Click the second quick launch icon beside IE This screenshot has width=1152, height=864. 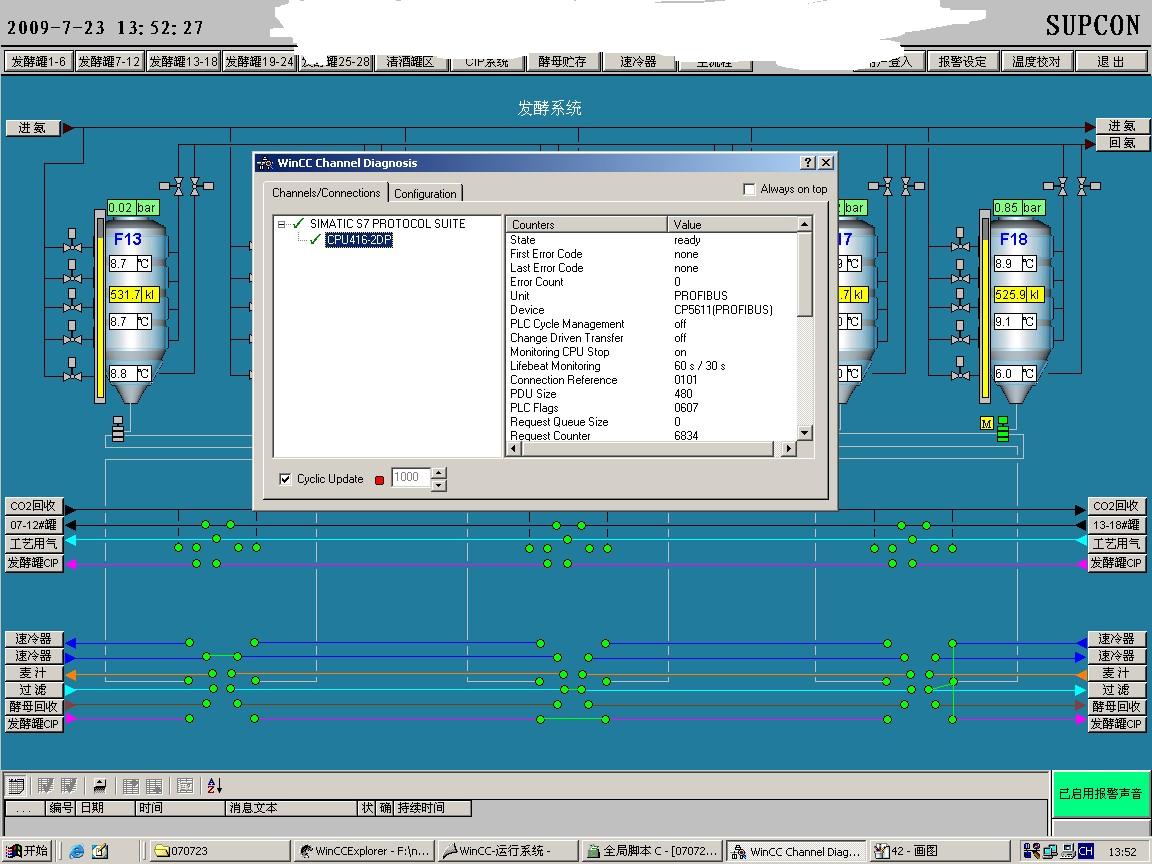tap(100, 852)
